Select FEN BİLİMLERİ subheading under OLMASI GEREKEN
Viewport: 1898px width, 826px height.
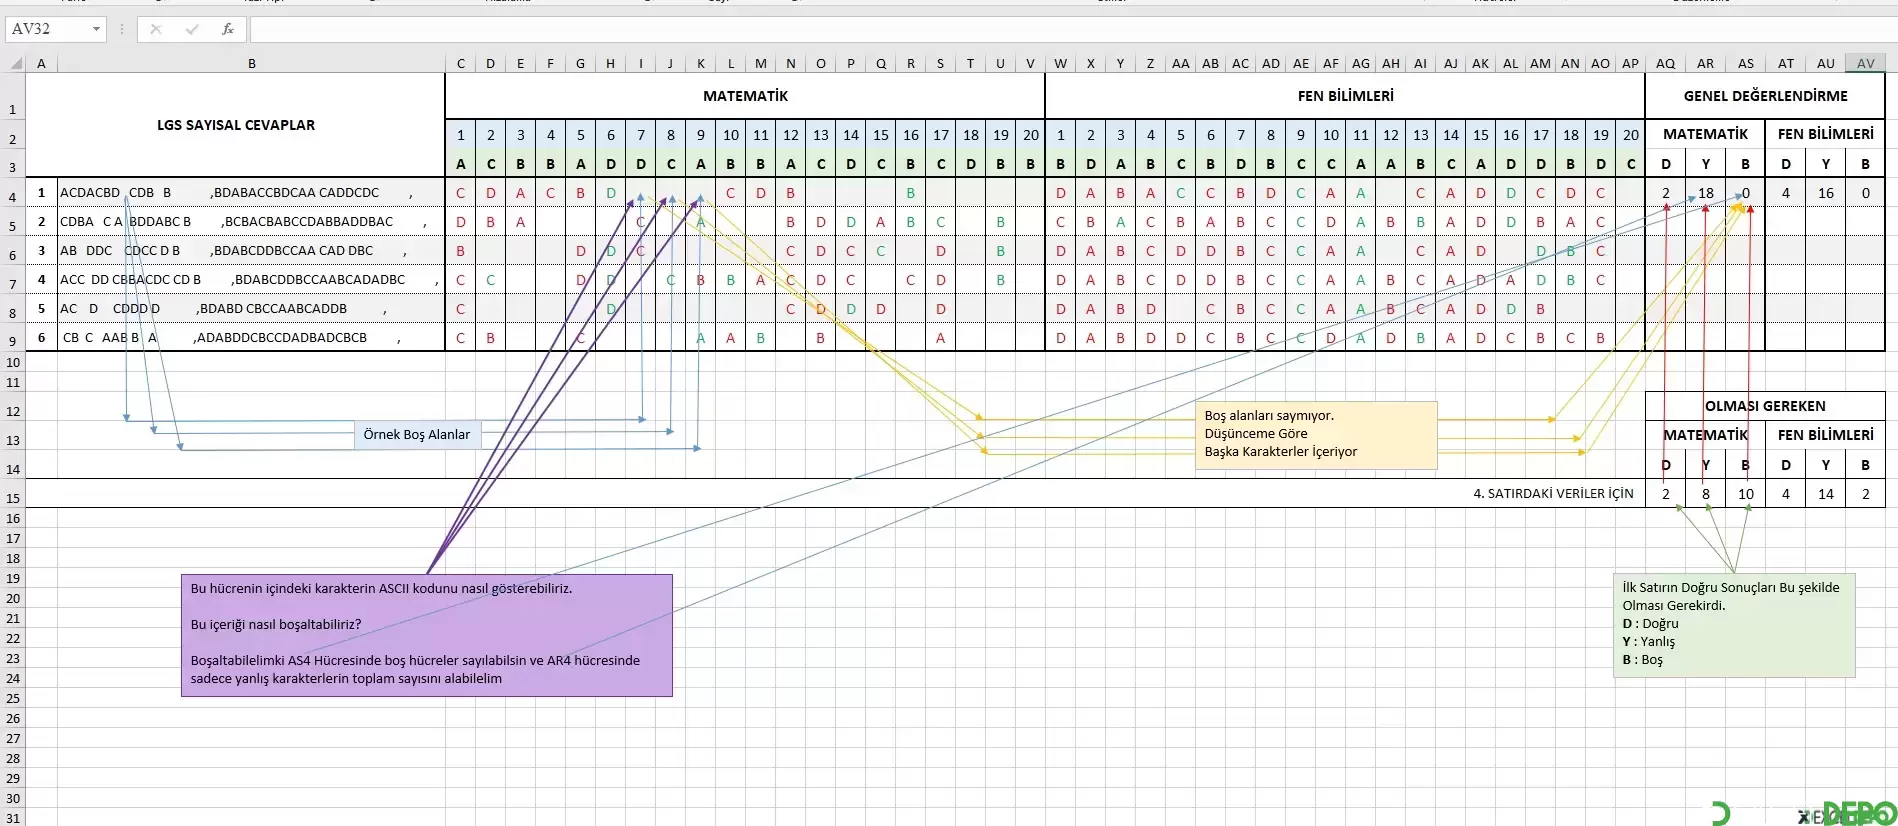1825,435
